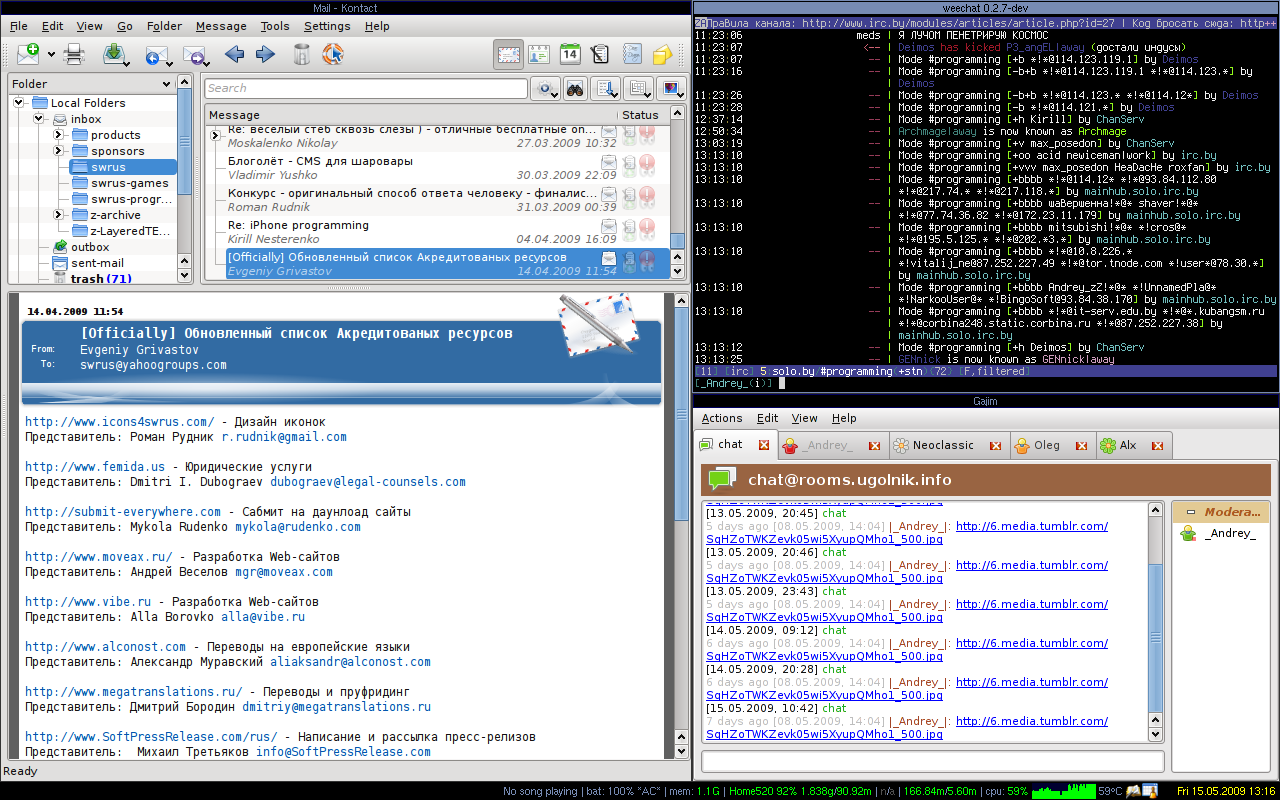This screenshot has width=1280, height=800.
Task: Select the outbox folder
Action: click(81, 247)
